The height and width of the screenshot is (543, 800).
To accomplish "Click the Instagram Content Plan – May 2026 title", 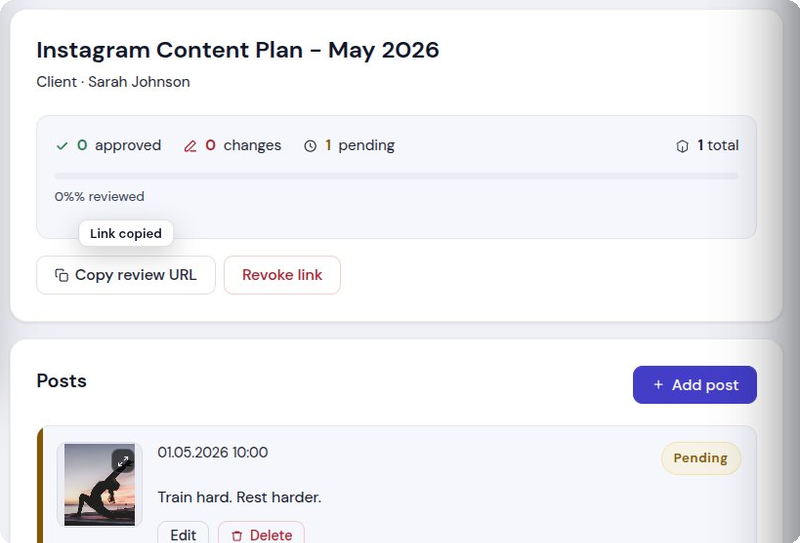I will (x=238, y=50).
